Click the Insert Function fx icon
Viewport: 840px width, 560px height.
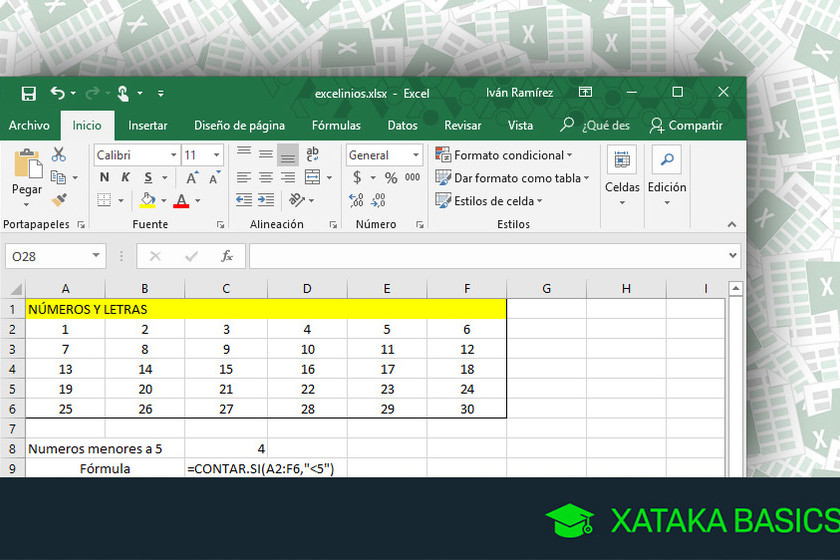[x=227, y=256]
